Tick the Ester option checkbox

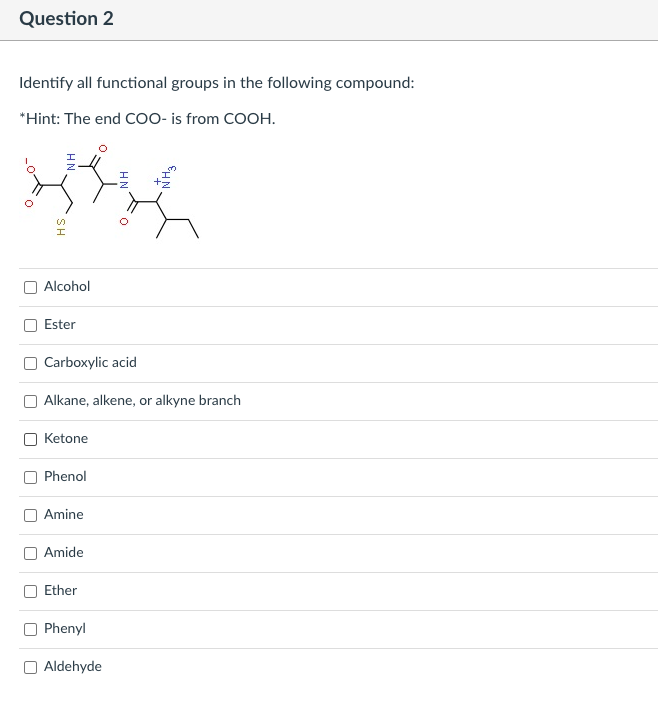point(31,325)
